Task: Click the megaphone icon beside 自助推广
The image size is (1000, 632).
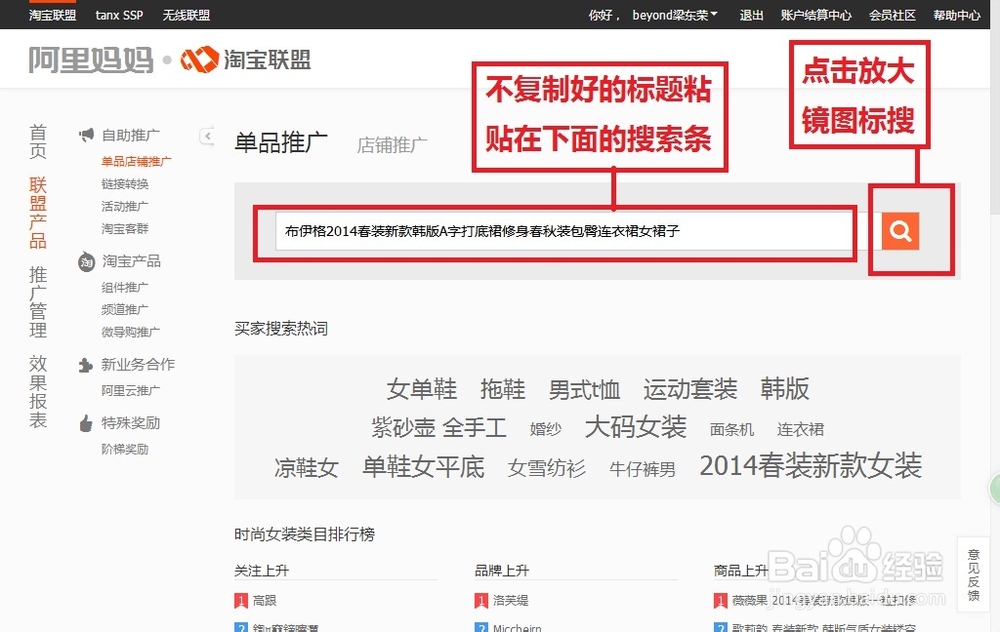Action: coord(86,135)
